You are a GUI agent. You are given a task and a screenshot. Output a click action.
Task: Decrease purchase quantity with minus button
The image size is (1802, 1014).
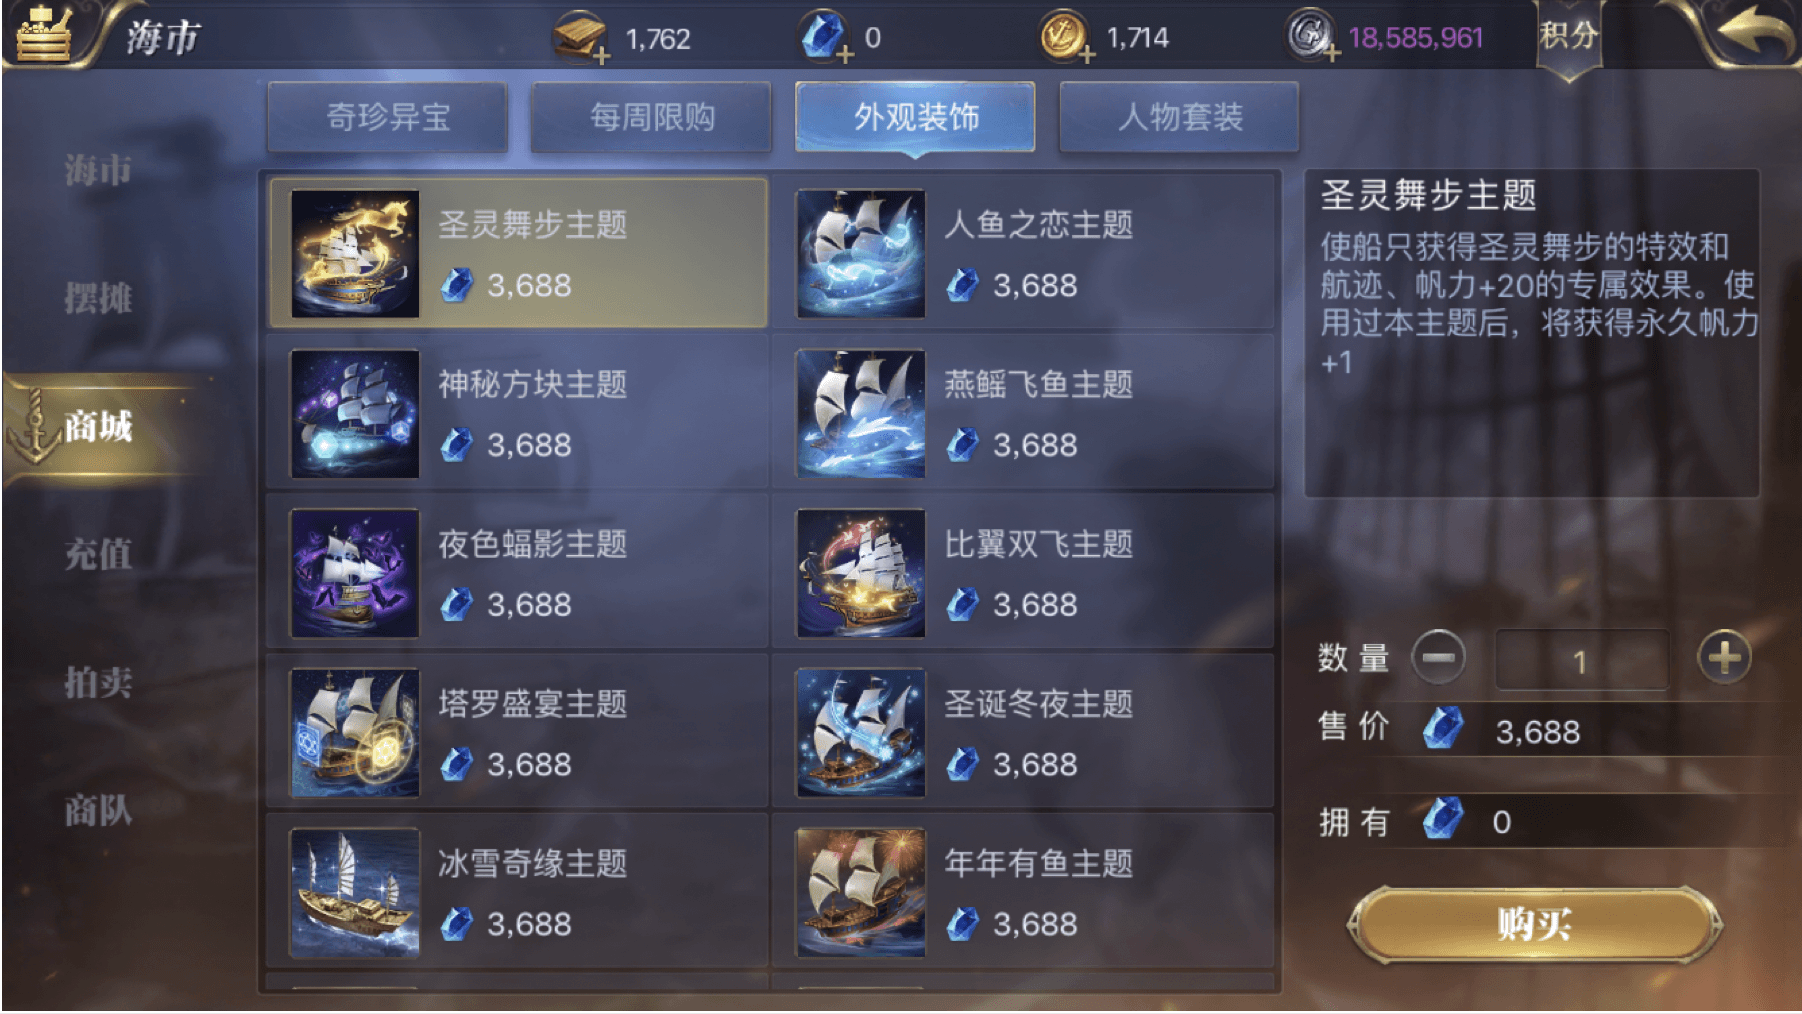click(x=1438, y=658)
